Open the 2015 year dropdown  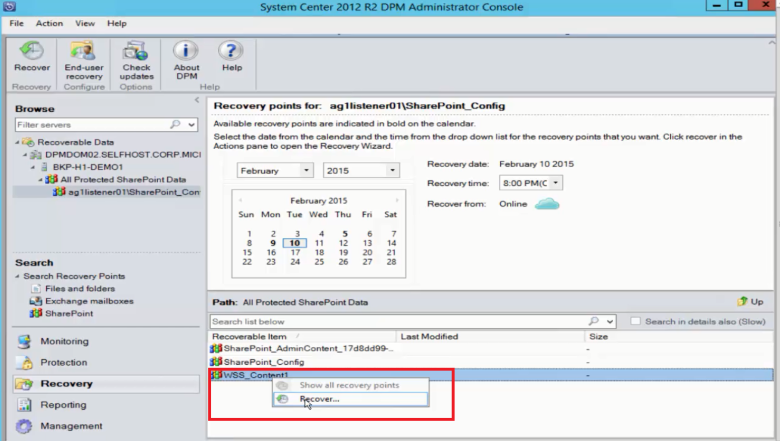point(392,171)
